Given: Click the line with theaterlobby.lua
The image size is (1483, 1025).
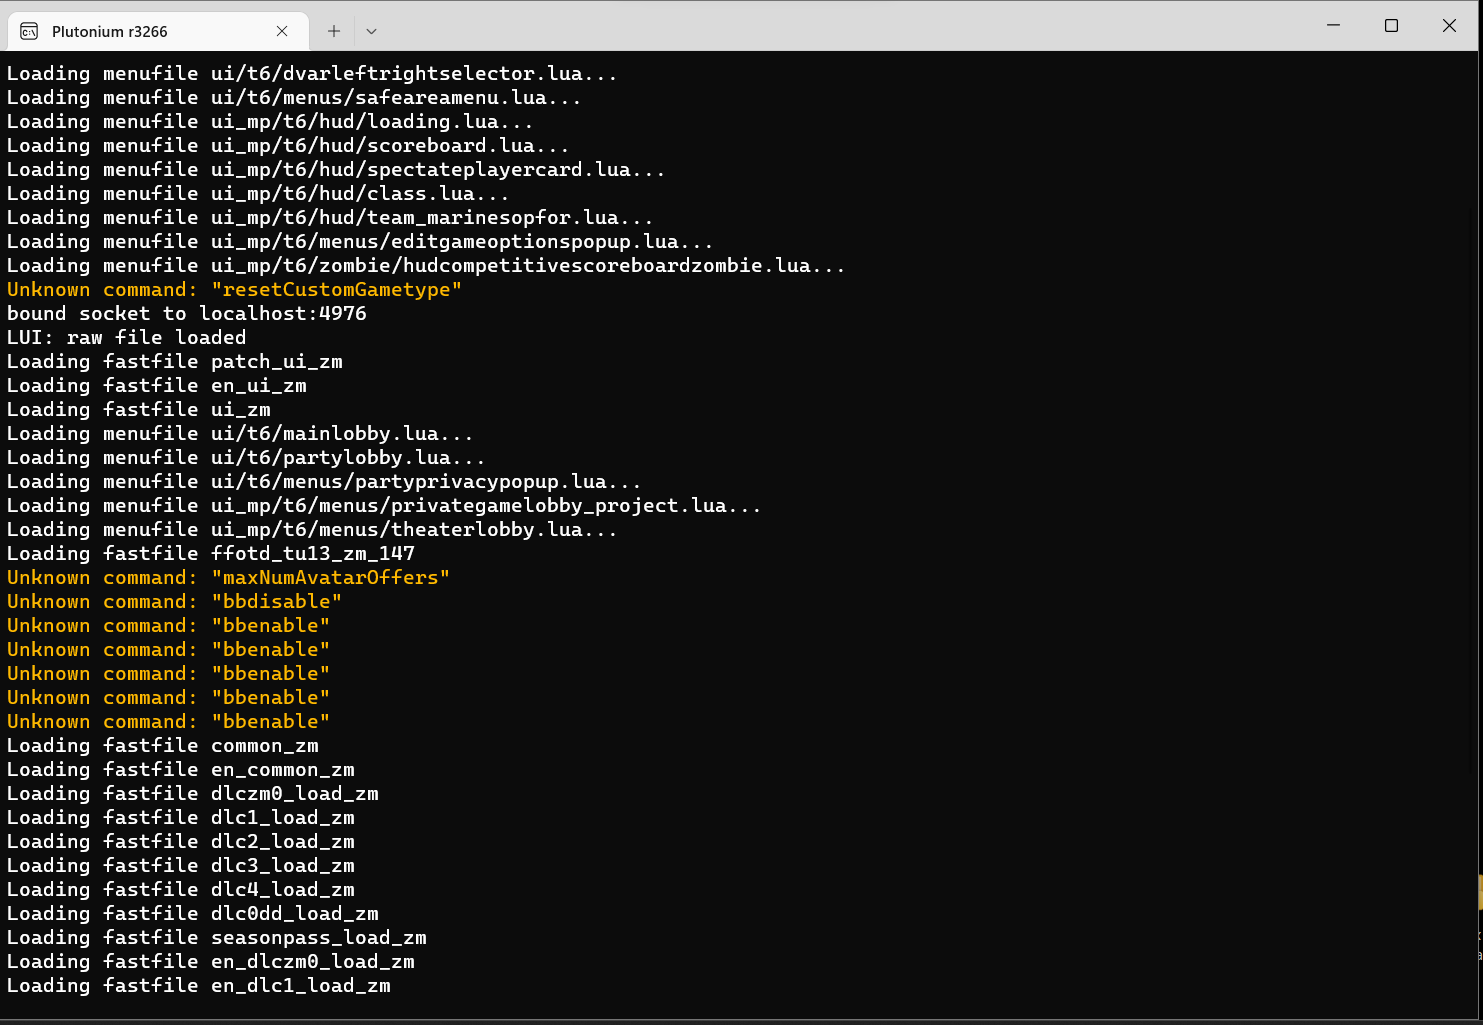Looking at the screenshot, I should pos(312,529).
